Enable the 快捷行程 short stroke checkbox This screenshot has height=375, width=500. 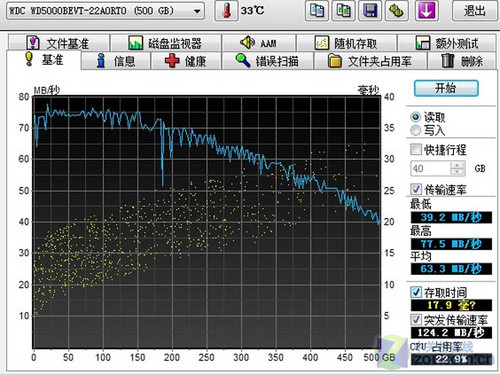tap(416, 149)
